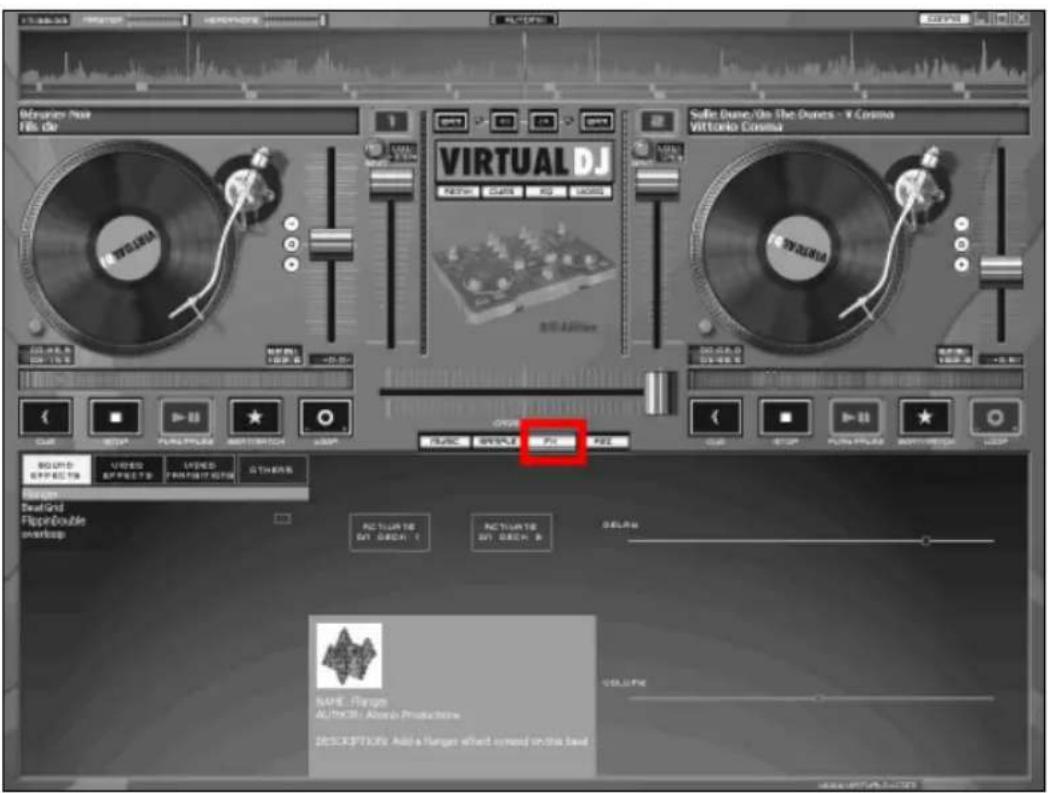Select the Others effects tab
The width and height of the screenshot is (1048, 793).
pyautogui.click(x=272, y=469)
